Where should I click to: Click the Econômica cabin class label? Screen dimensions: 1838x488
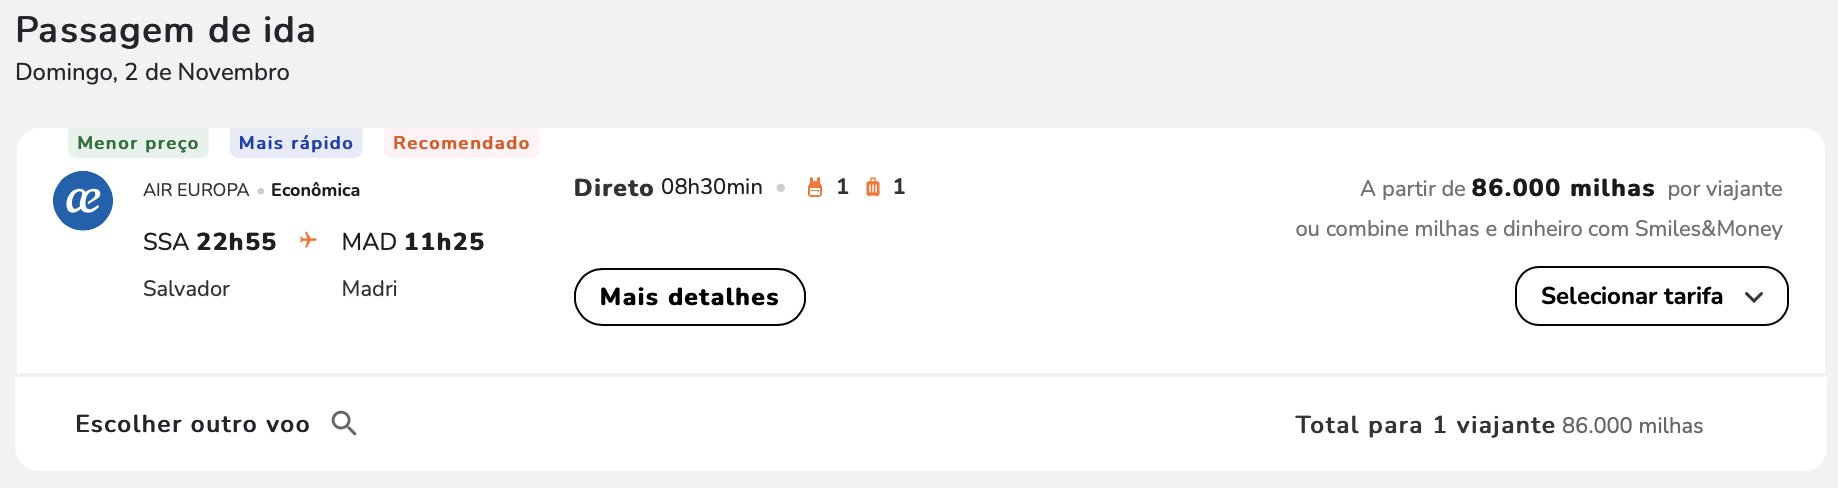(x=315, y=190)
